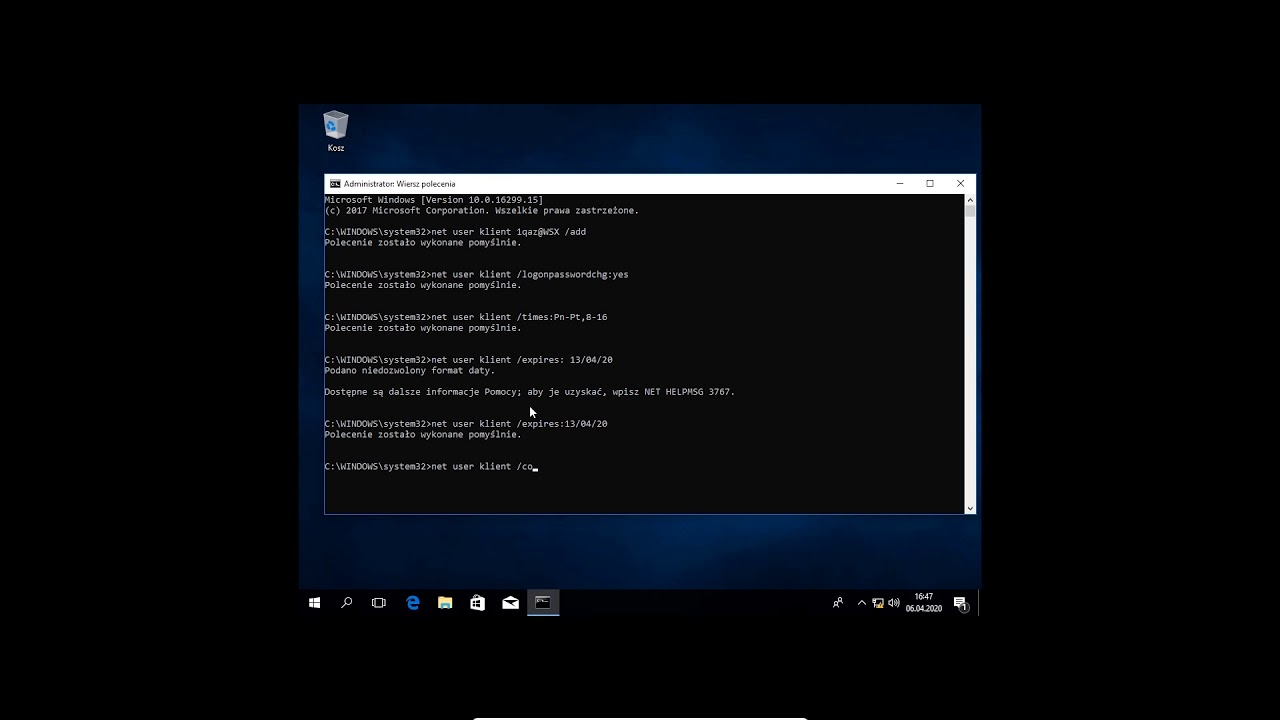Open Microsoft Store from the taskbar
Image resolution: width=1280 pixels, height=720 pixels.
coord(478,603)
